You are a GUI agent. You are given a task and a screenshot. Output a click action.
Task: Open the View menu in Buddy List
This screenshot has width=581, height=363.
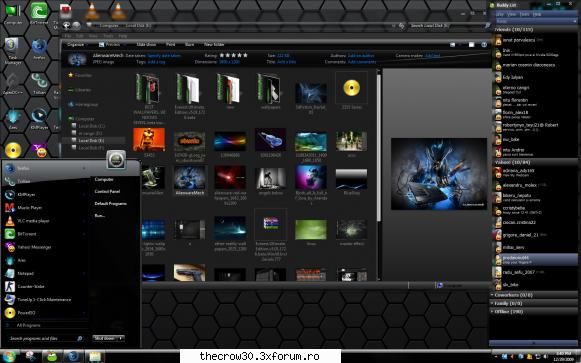512,14
